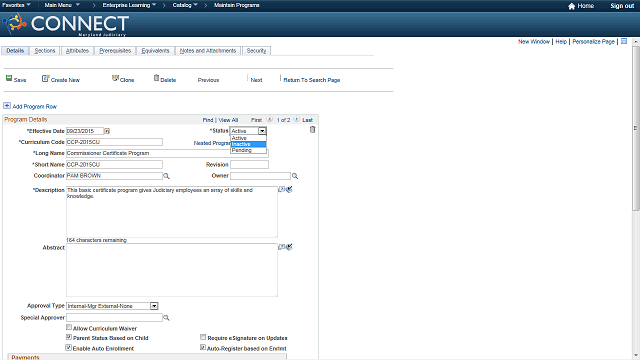640x360 pixels.
Task: Expand the Catalog breadcrumb menu
Action: tap(184, 5)
